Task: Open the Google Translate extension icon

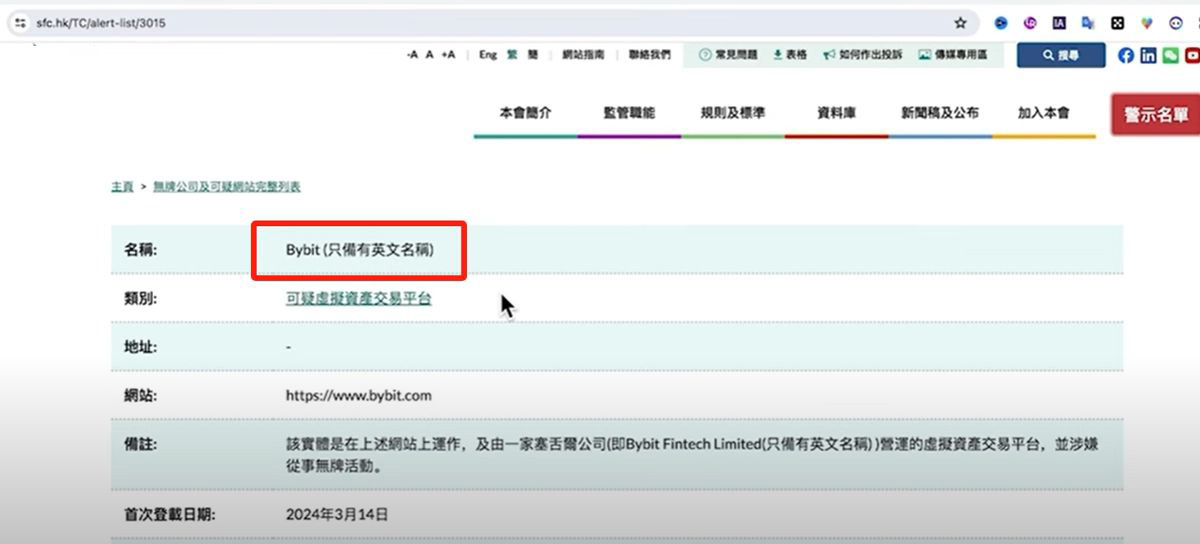Action: 1088,23
